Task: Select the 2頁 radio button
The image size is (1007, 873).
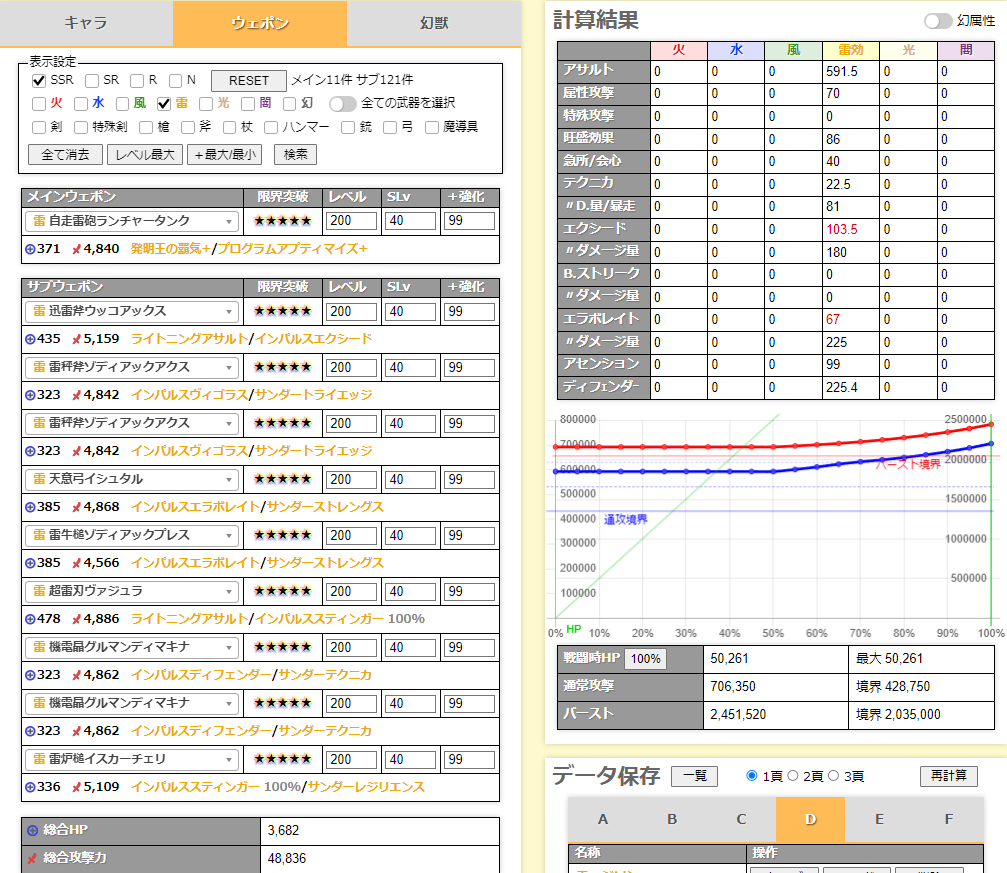Action: pos(793,776)
